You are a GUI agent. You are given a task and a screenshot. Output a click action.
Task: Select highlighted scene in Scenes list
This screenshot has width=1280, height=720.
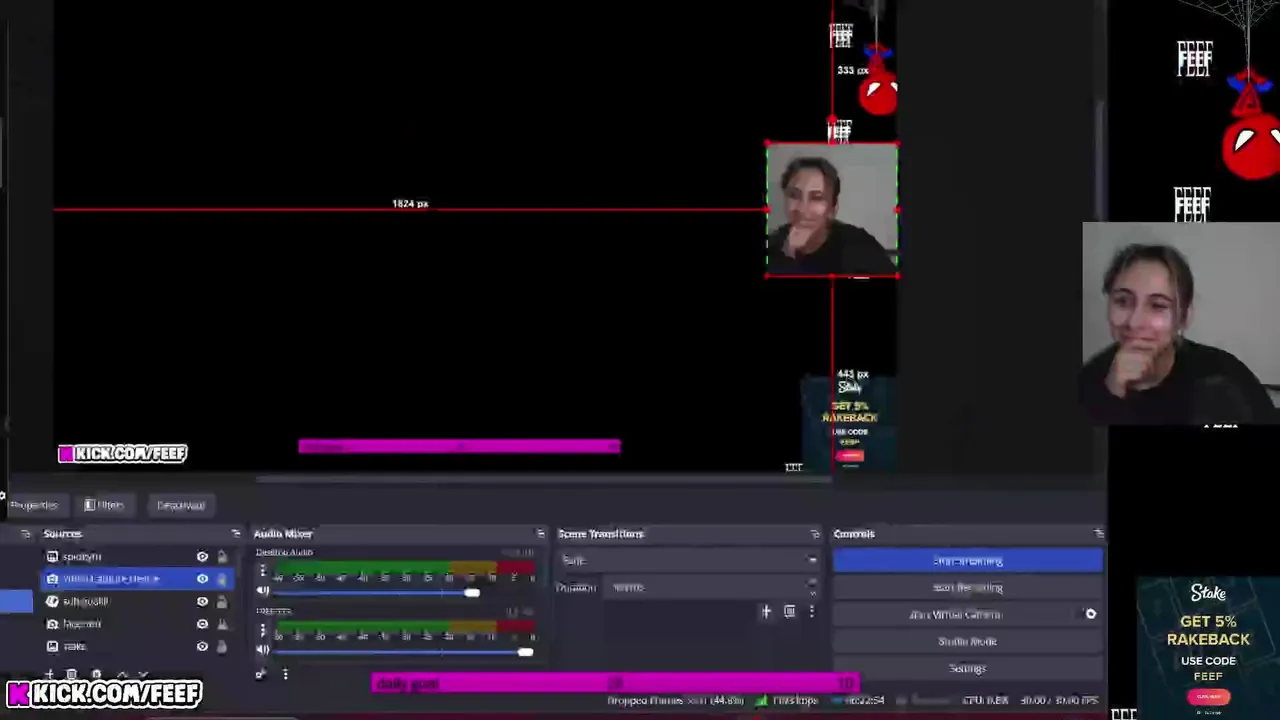pos(15,601)
